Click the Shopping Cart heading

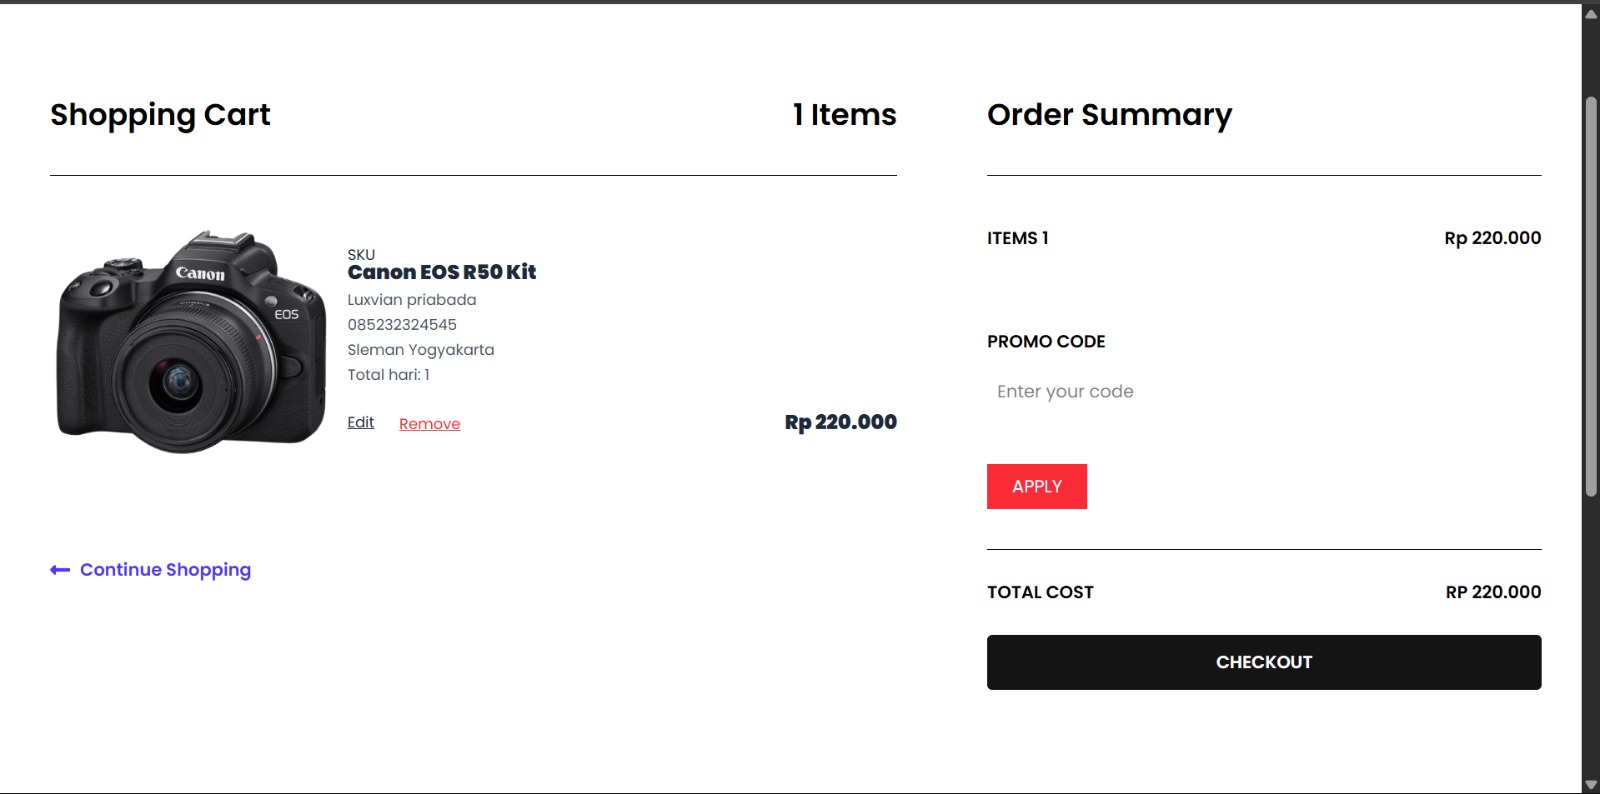160,115
